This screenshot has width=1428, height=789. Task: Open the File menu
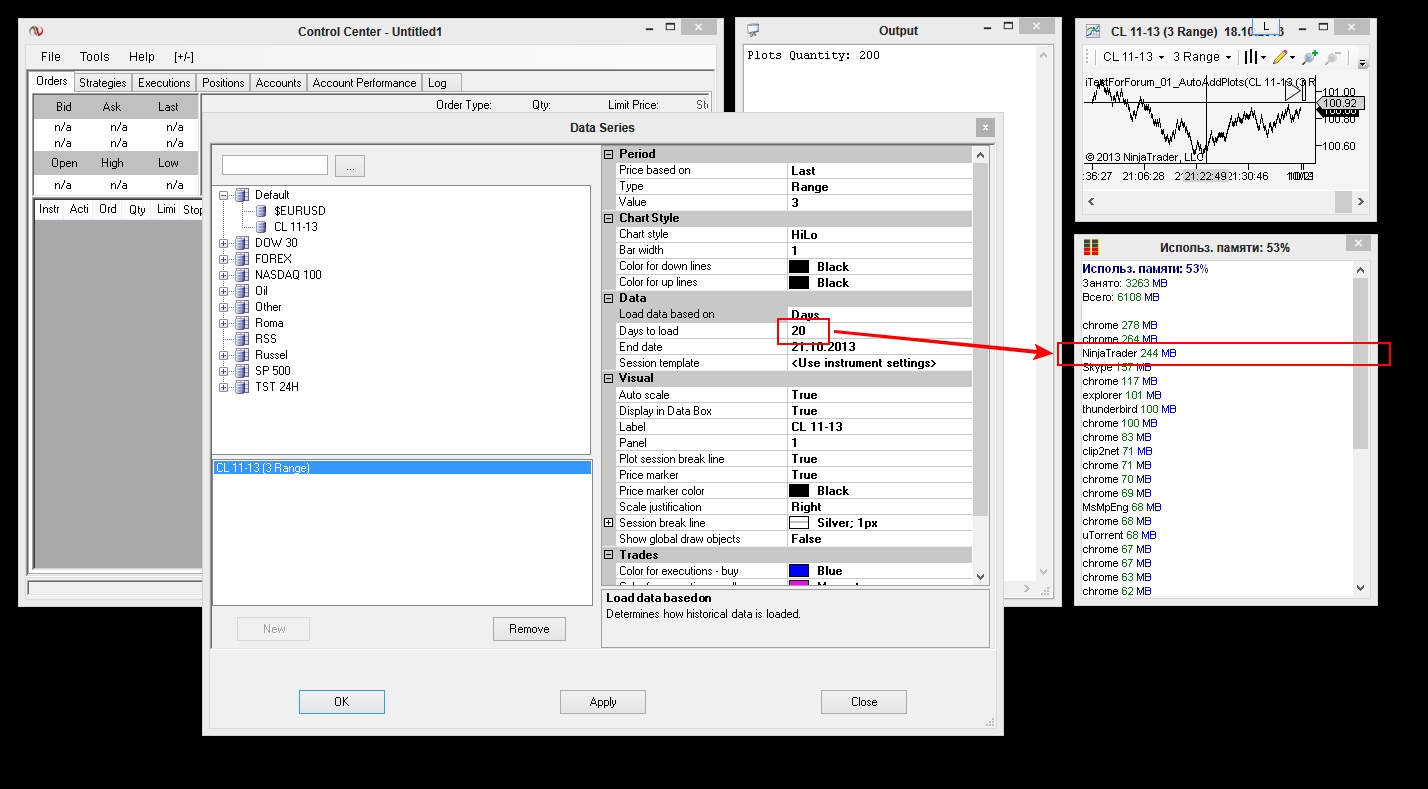point(51,57)
